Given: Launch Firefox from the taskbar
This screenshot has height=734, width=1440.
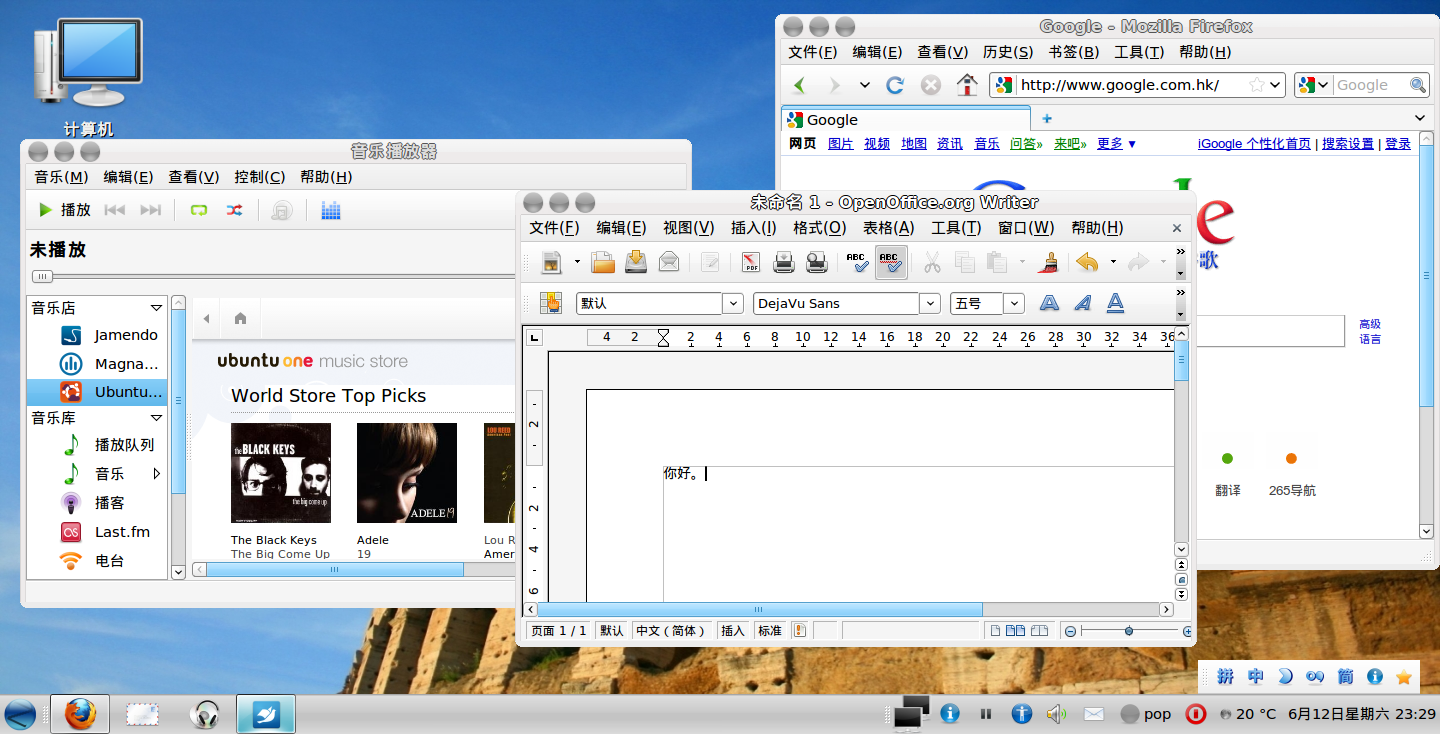Looking at the screenshot, I should [x=80, y=714].
